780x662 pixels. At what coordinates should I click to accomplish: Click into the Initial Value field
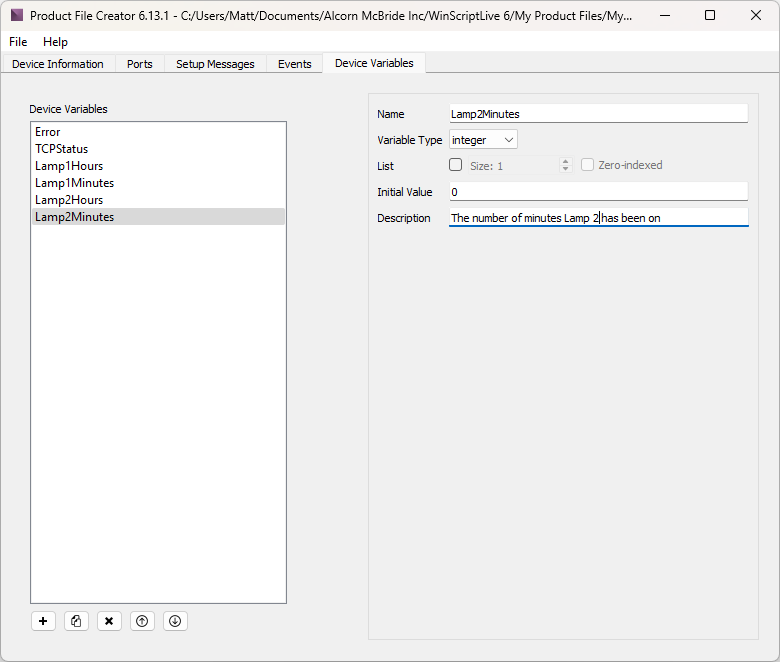(x=598, y=192)
